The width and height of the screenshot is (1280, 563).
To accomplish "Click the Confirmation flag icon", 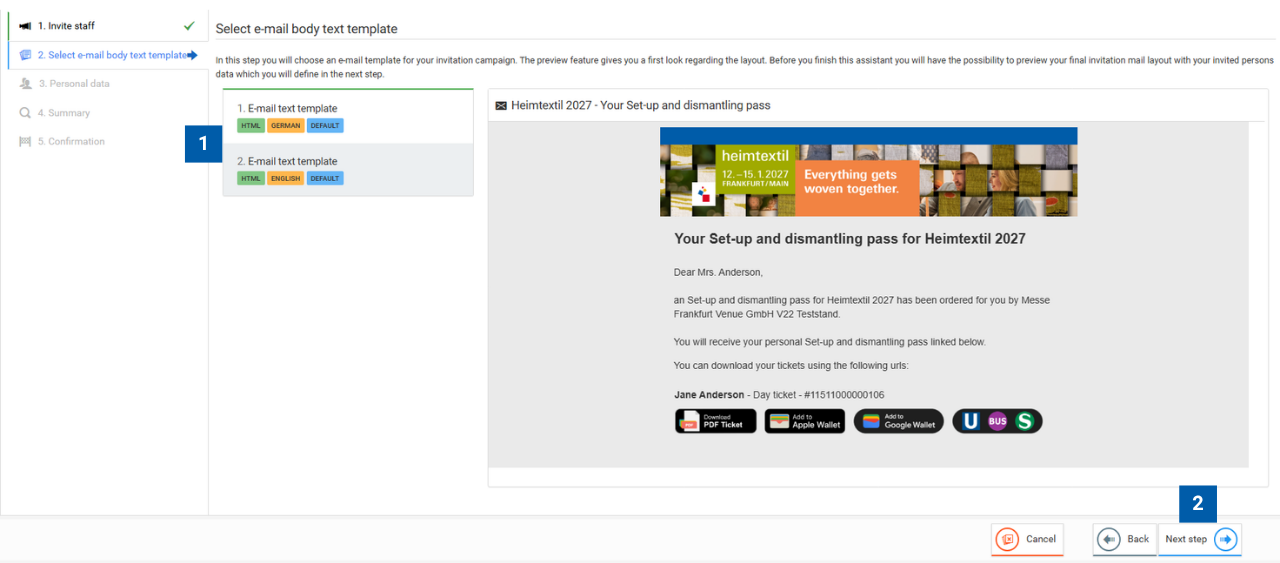I will coord(25,141).
